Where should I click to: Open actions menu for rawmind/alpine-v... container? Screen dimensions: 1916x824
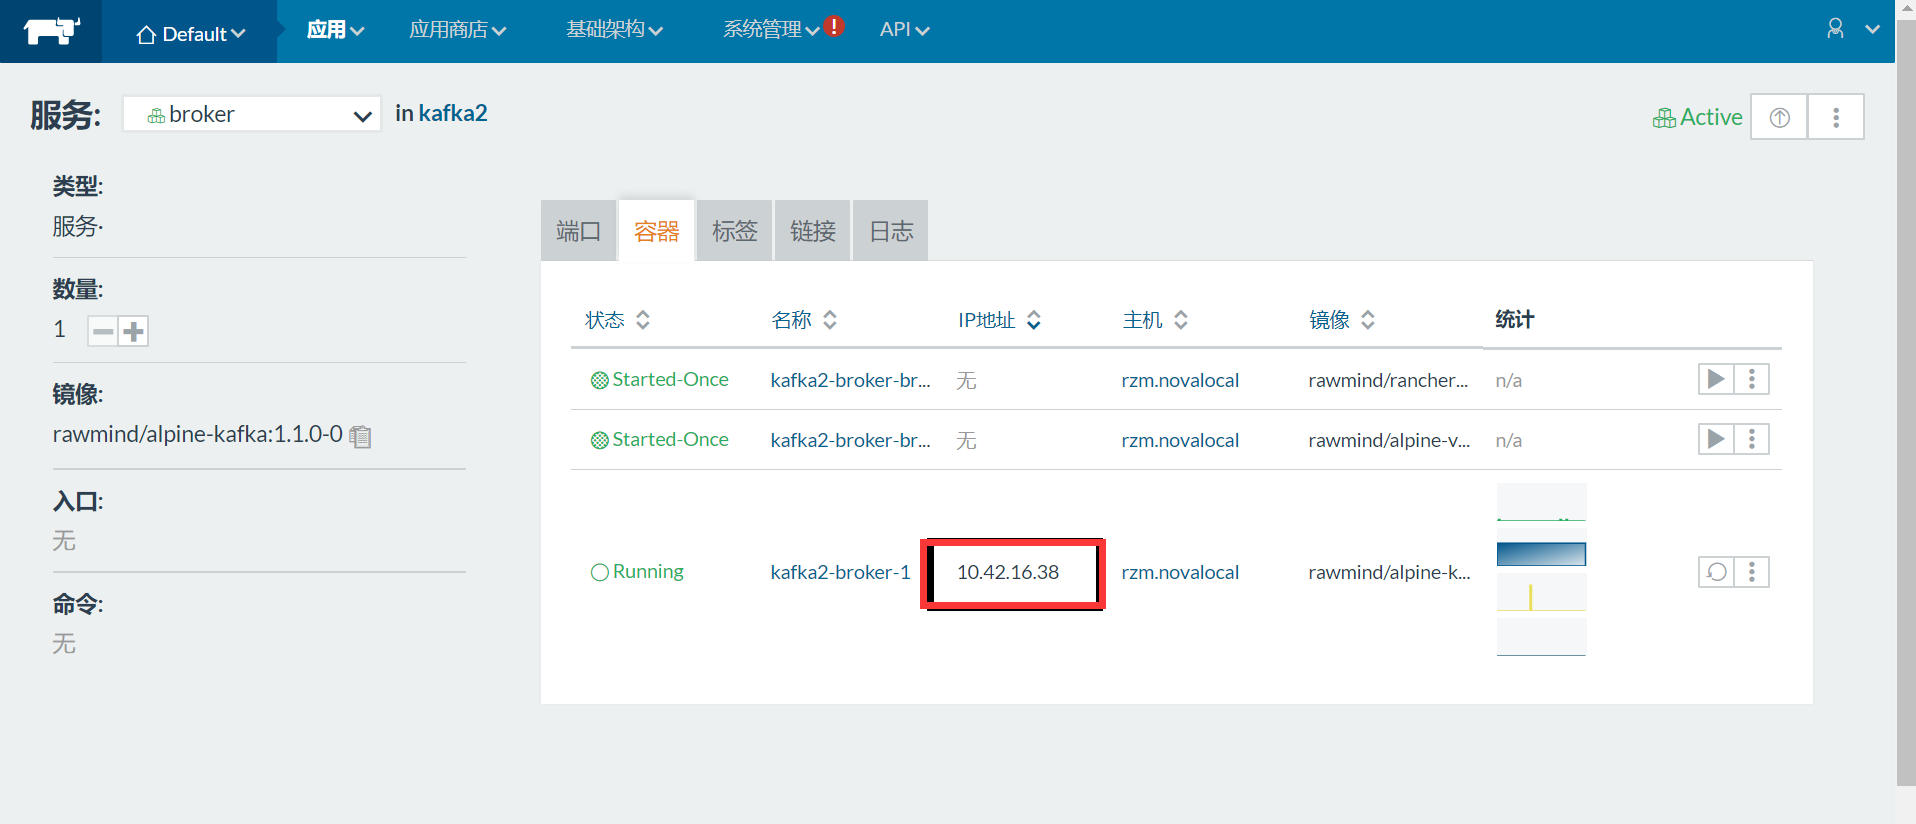pos(1751,439)
